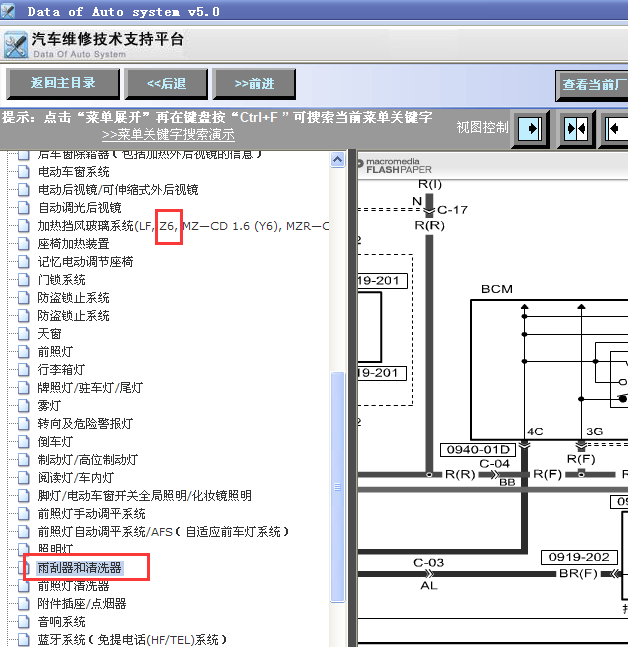Click page icon beside 天窗
Screen dimensions: 628x647
pyautogui.click(x=24, y=333)
